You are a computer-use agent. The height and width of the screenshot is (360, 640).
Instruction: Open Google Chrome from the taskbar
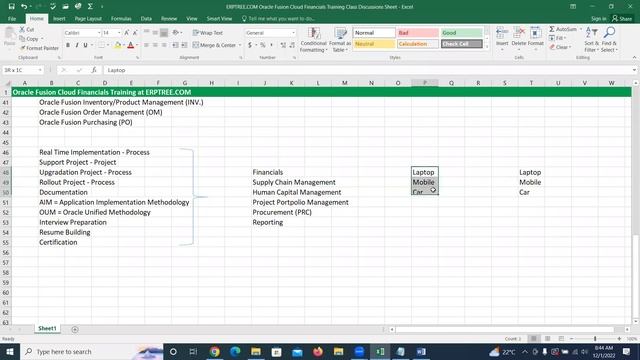click(x=215, y=351)
